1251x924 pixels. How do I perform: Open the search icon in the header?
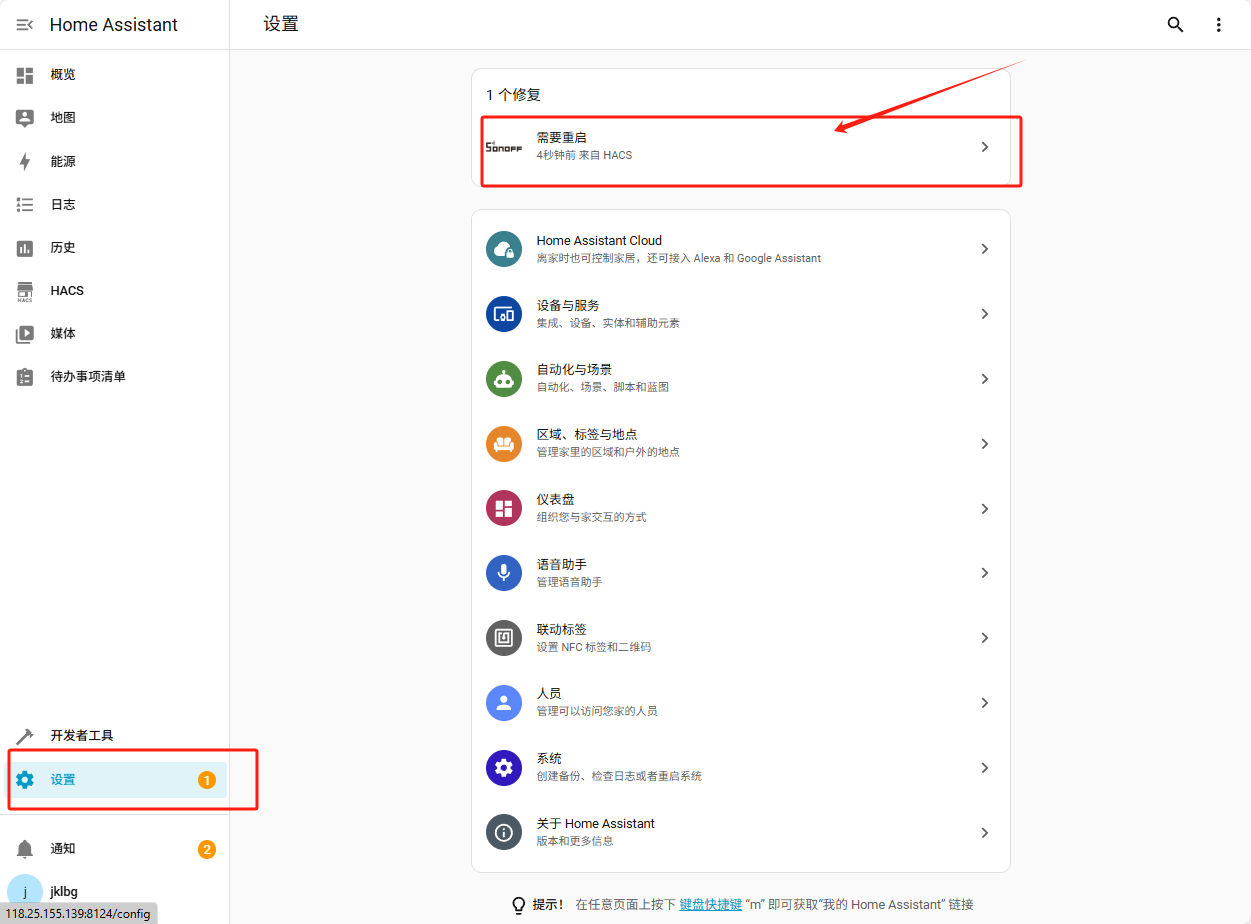[x=1176, y=25]
